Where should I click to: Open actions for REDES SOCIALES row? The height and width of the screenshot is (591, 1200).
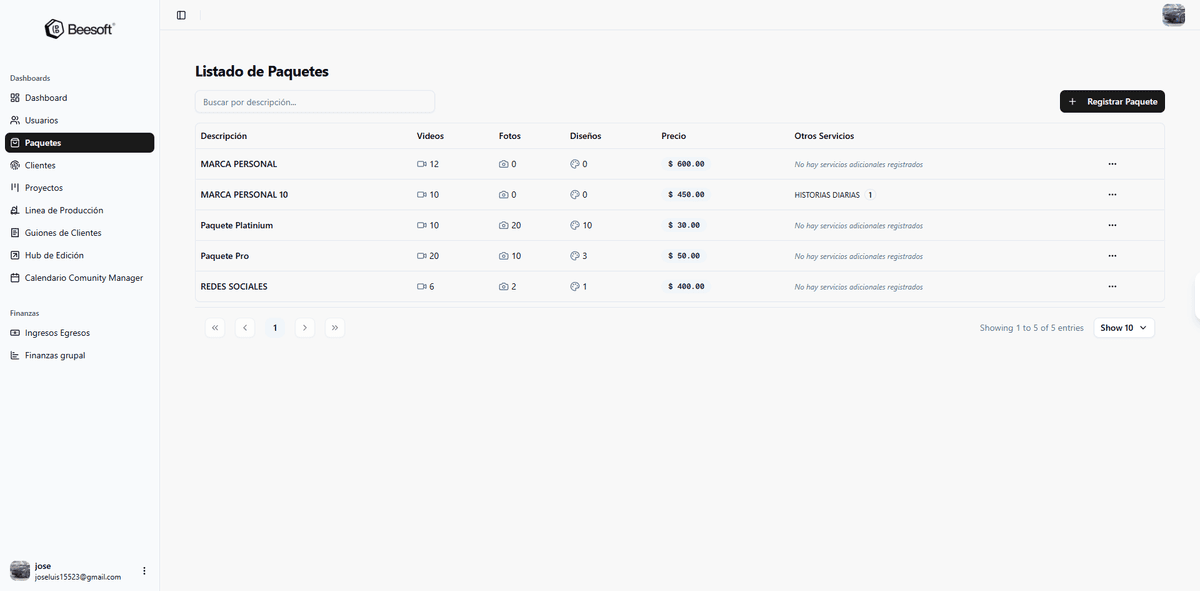tap(1112, 286)
